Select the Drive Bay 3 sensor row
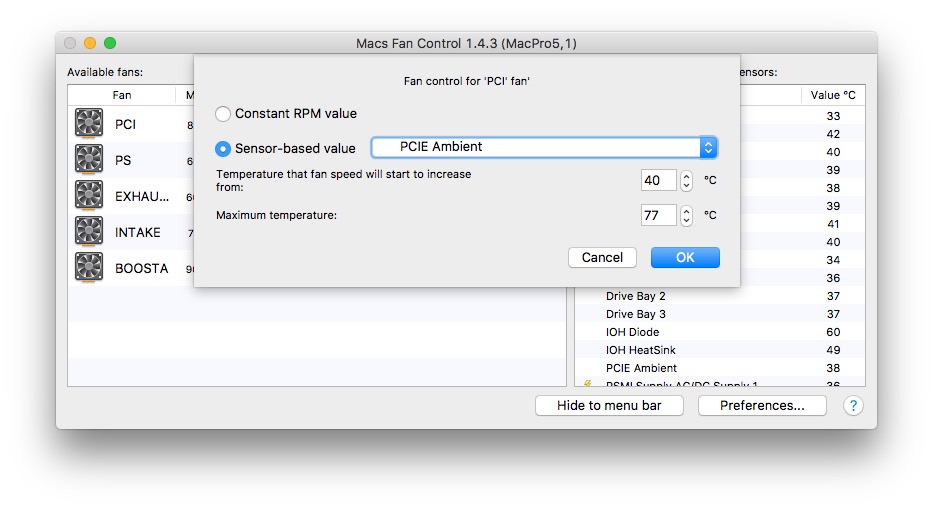 point(720,314)
